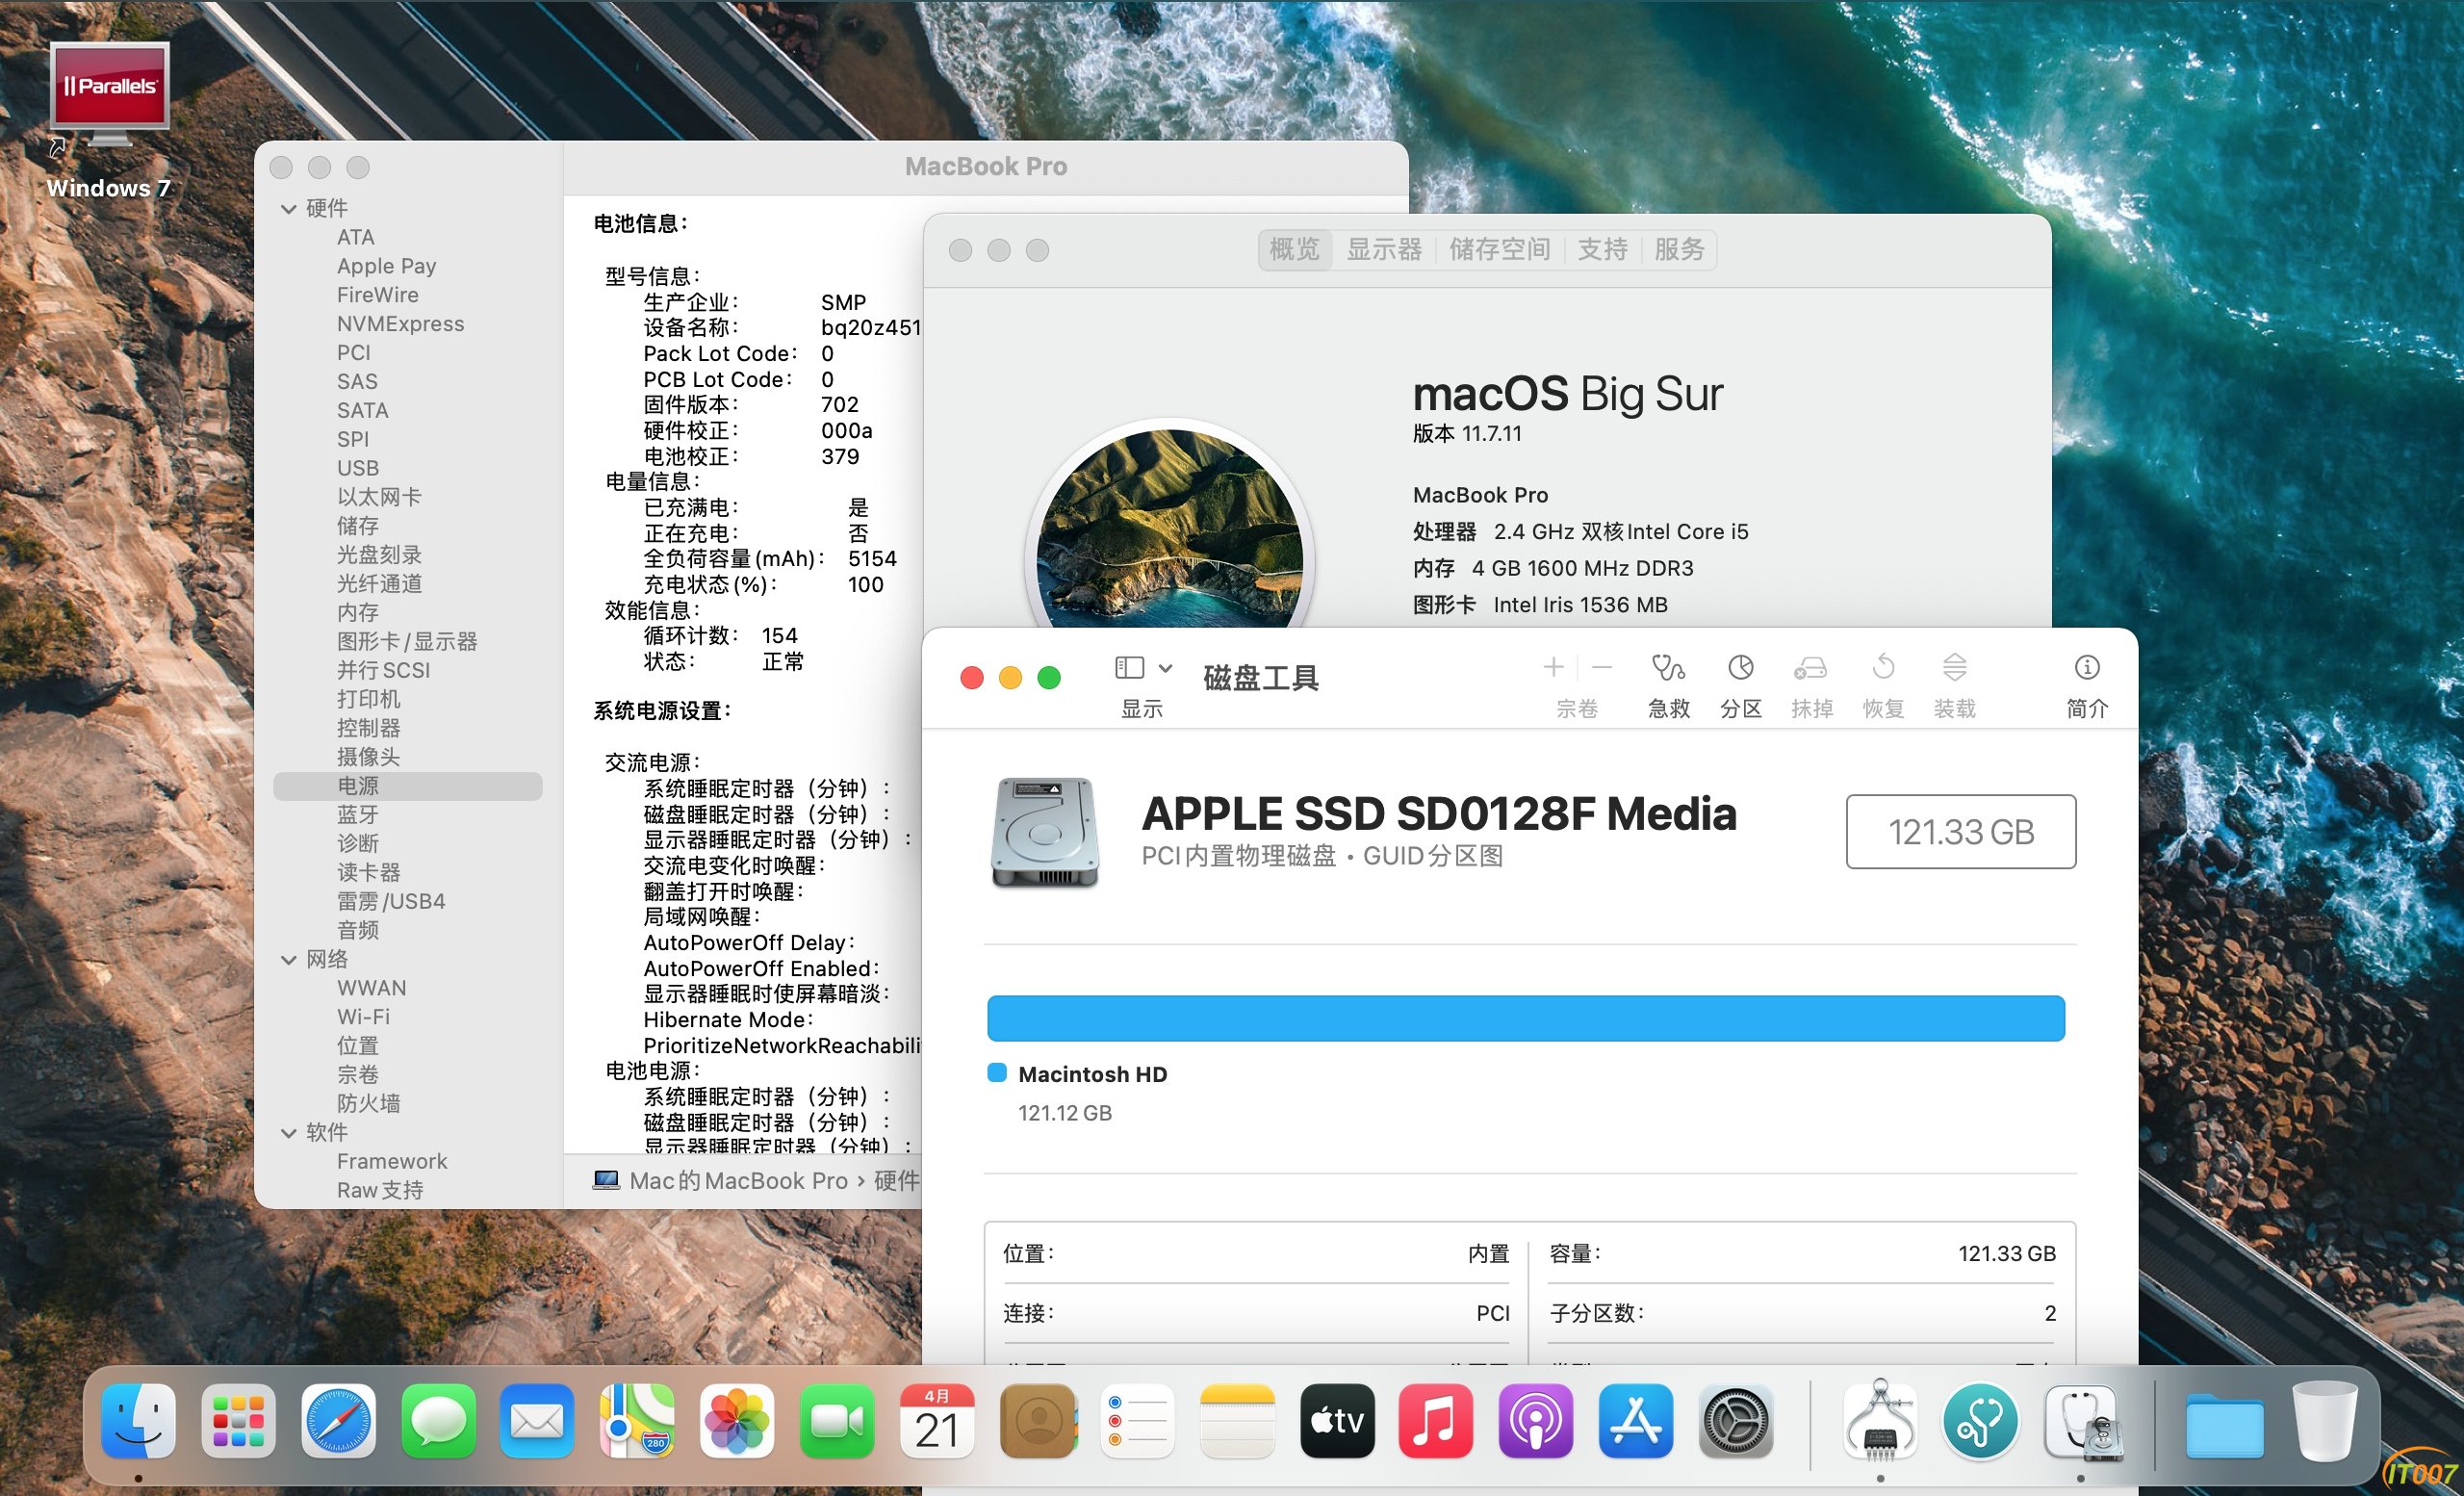This screenshot has width=2464, height=1496.
Task: Collapse the 软件 (Software) tree section
Action: click(x=289, y=1133)
